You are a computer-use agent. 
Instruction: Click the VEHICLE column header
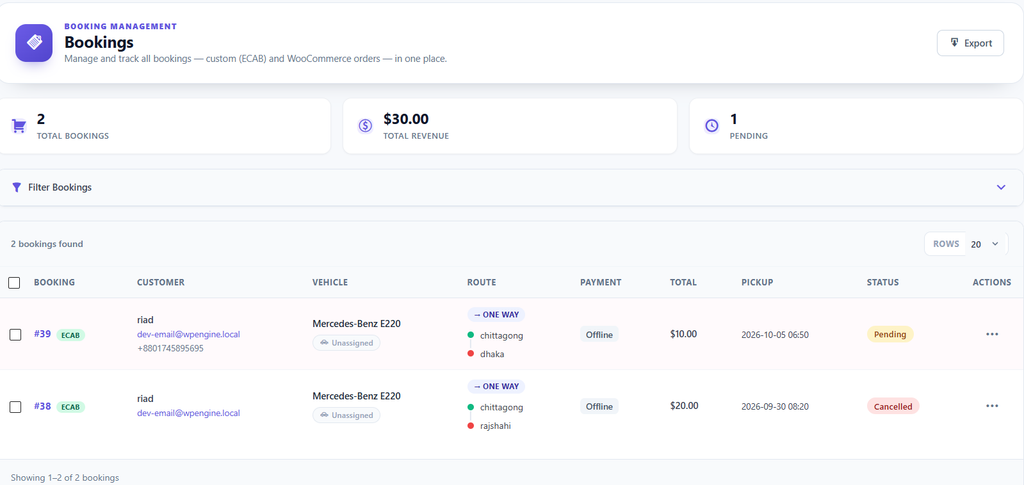[x=330, y=283]
